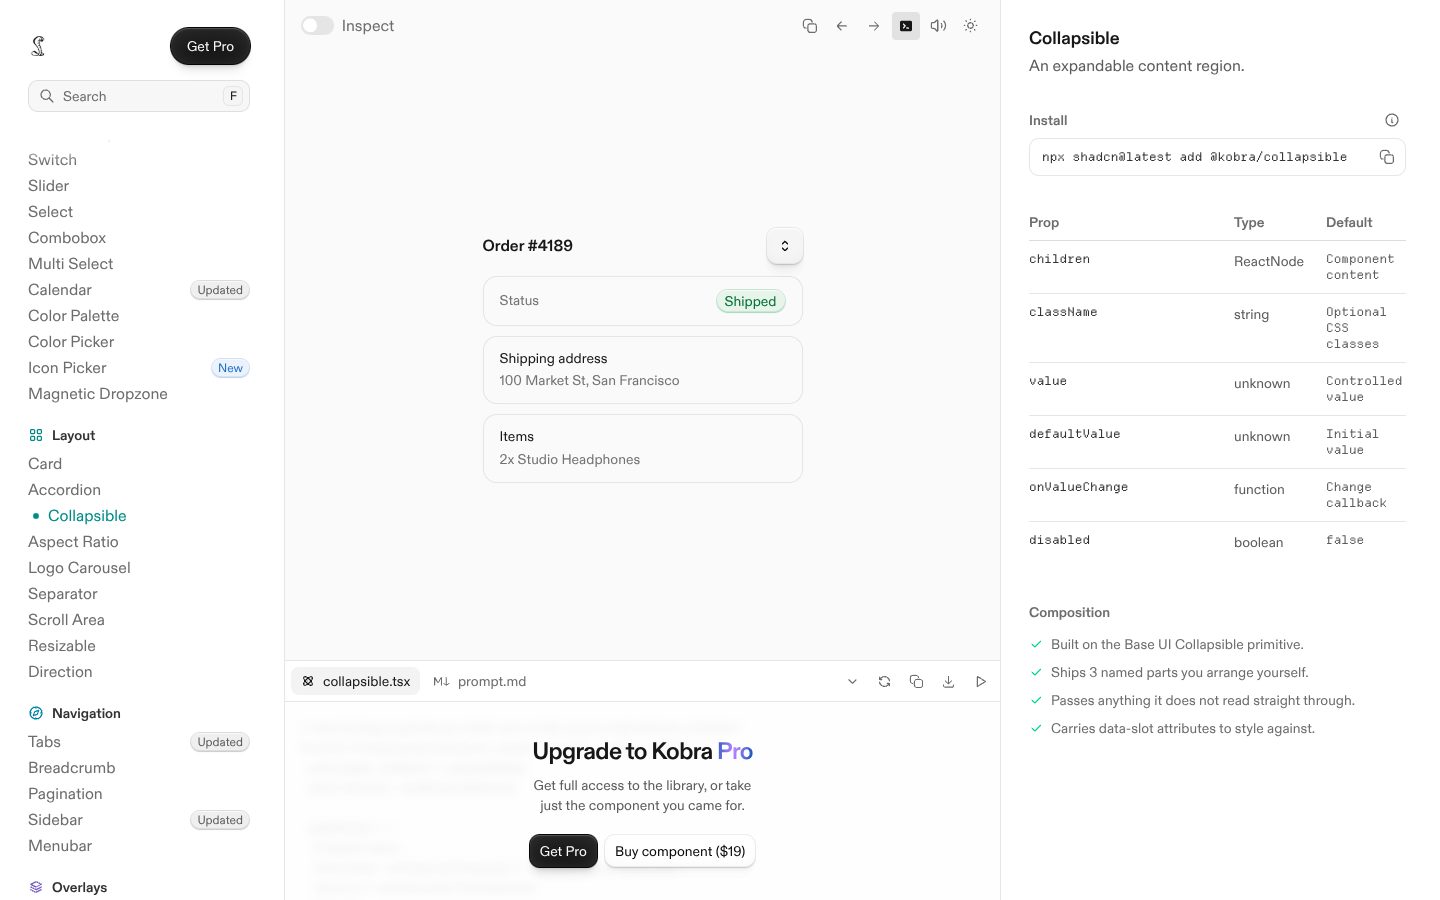Switch to the prompt.md tab
Image resolution: width=1440 pixels, height=900 pixels.
[480, 682]
